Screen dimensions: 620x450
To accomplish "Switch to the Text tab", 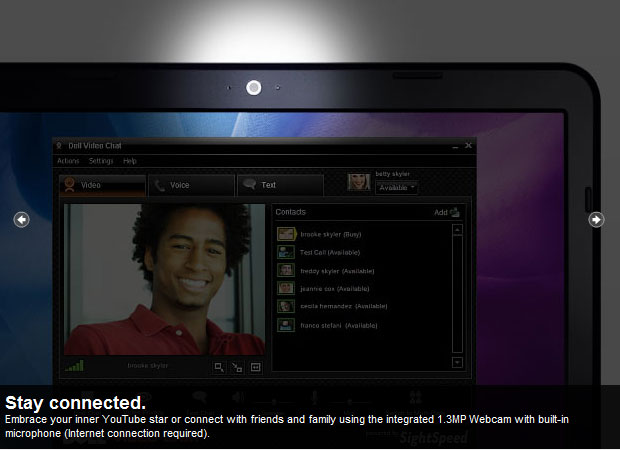I will coord(279,185).
